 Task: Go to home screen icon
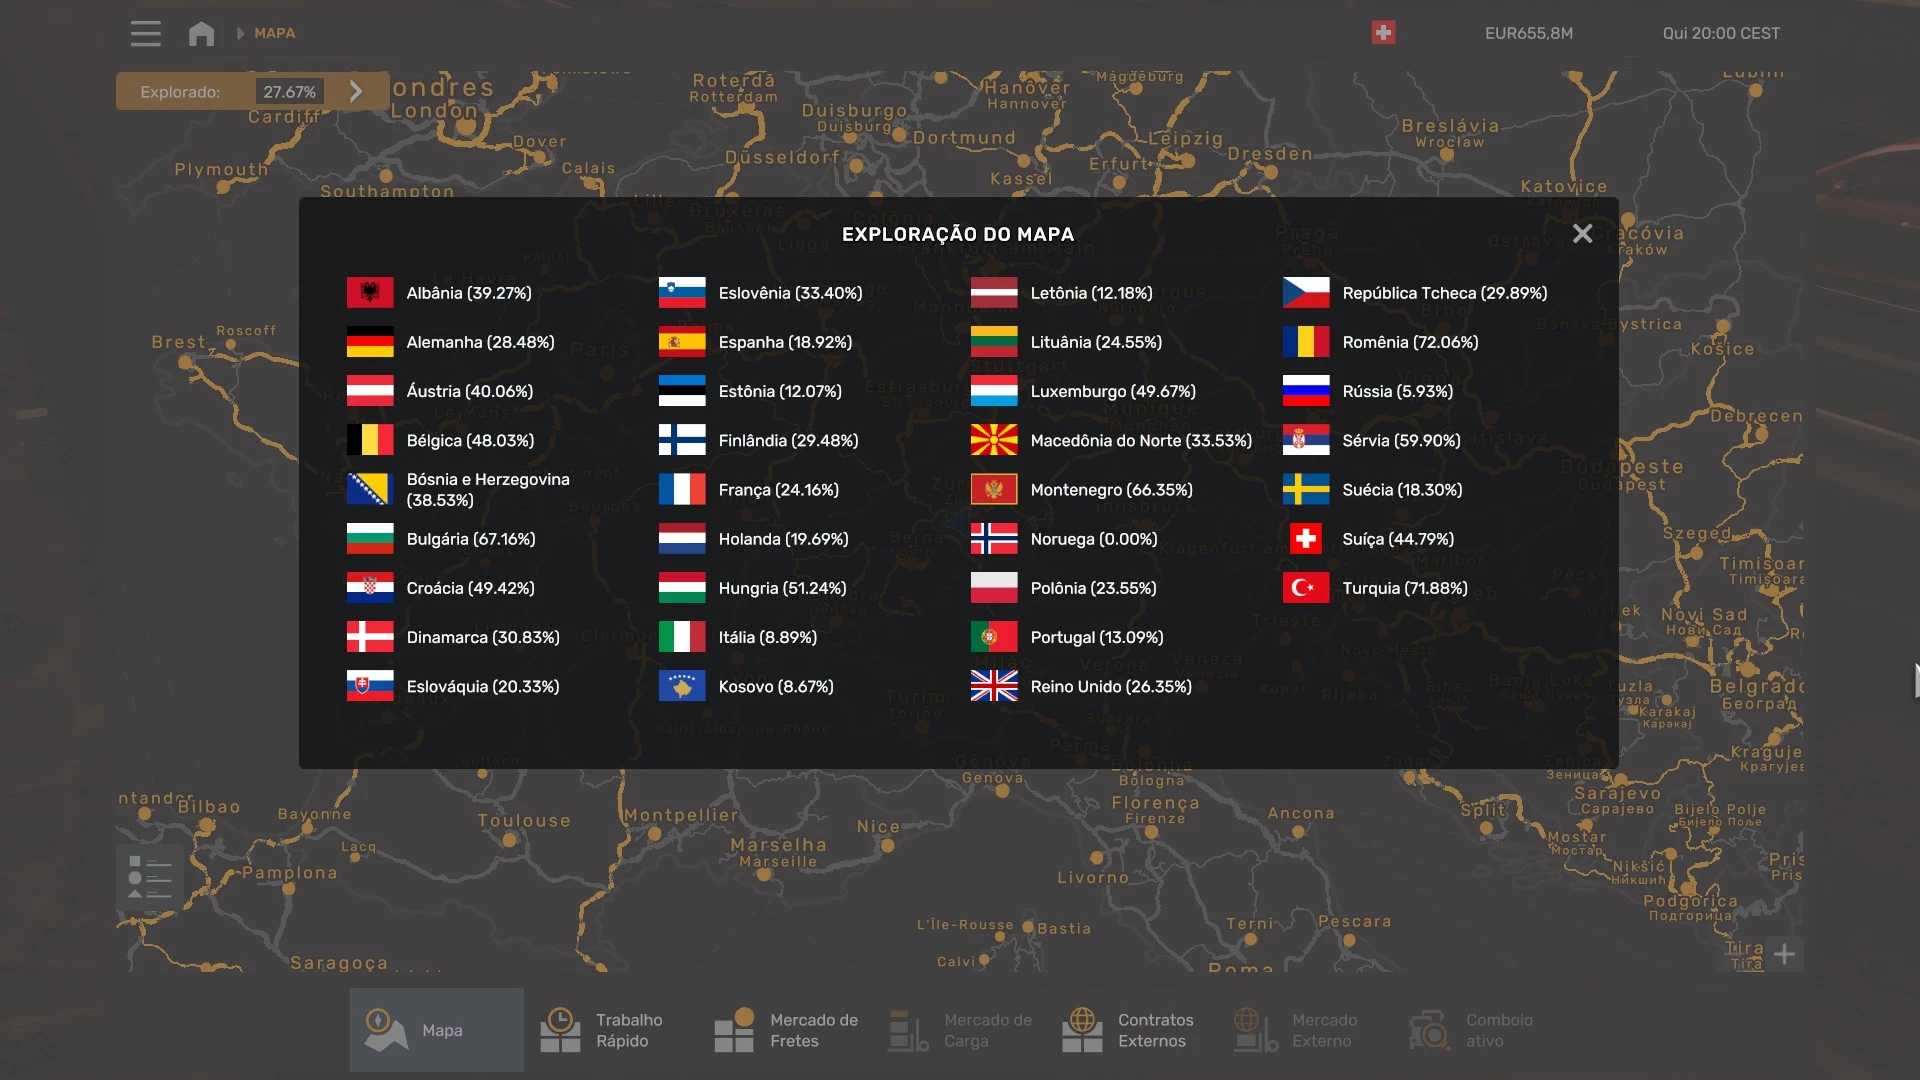(201, 34)
